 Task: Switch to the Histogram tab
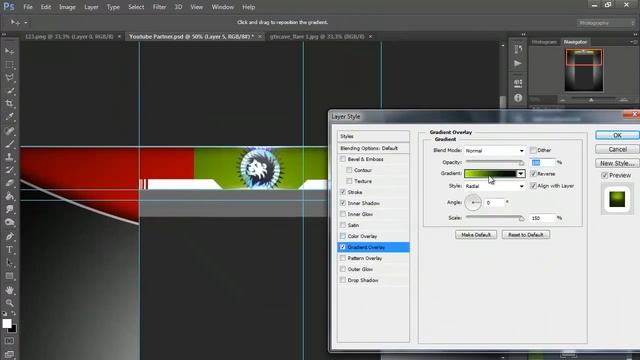click(x=544, y=42)
